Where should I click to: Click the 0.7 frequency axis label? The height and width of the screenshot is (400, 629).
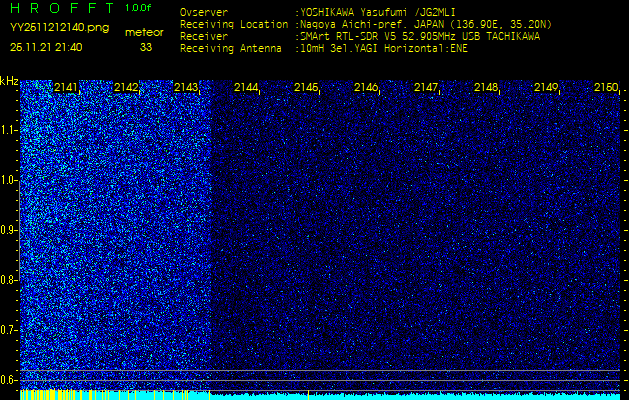pyautogui.click(x=9, y=330)
